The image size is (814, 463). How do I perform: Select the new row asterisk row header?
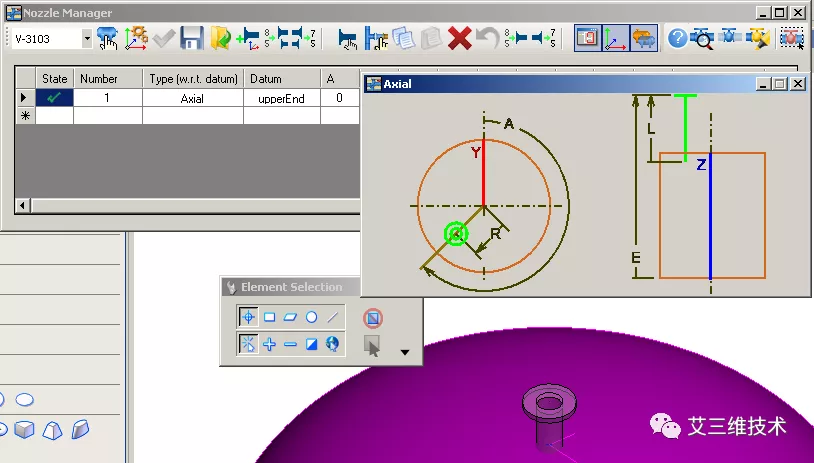coord(25,116)
